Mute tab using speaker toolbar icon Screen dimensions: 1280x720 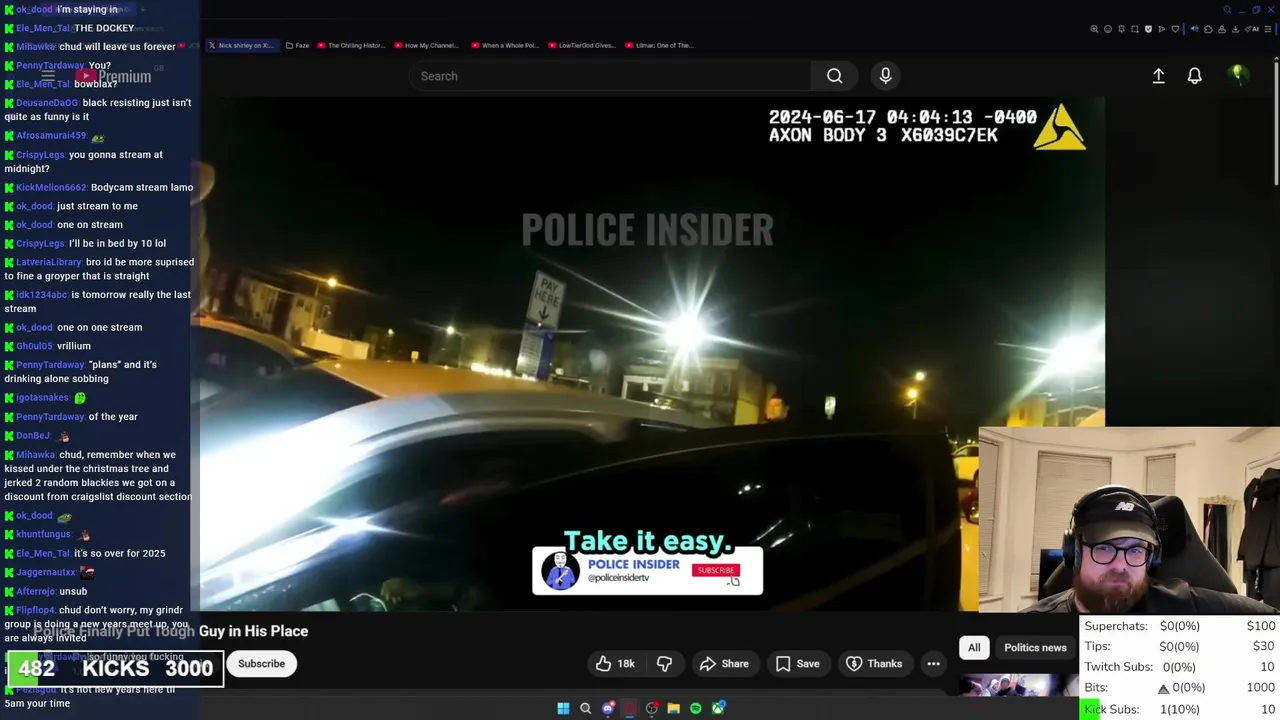point(1194,29)
